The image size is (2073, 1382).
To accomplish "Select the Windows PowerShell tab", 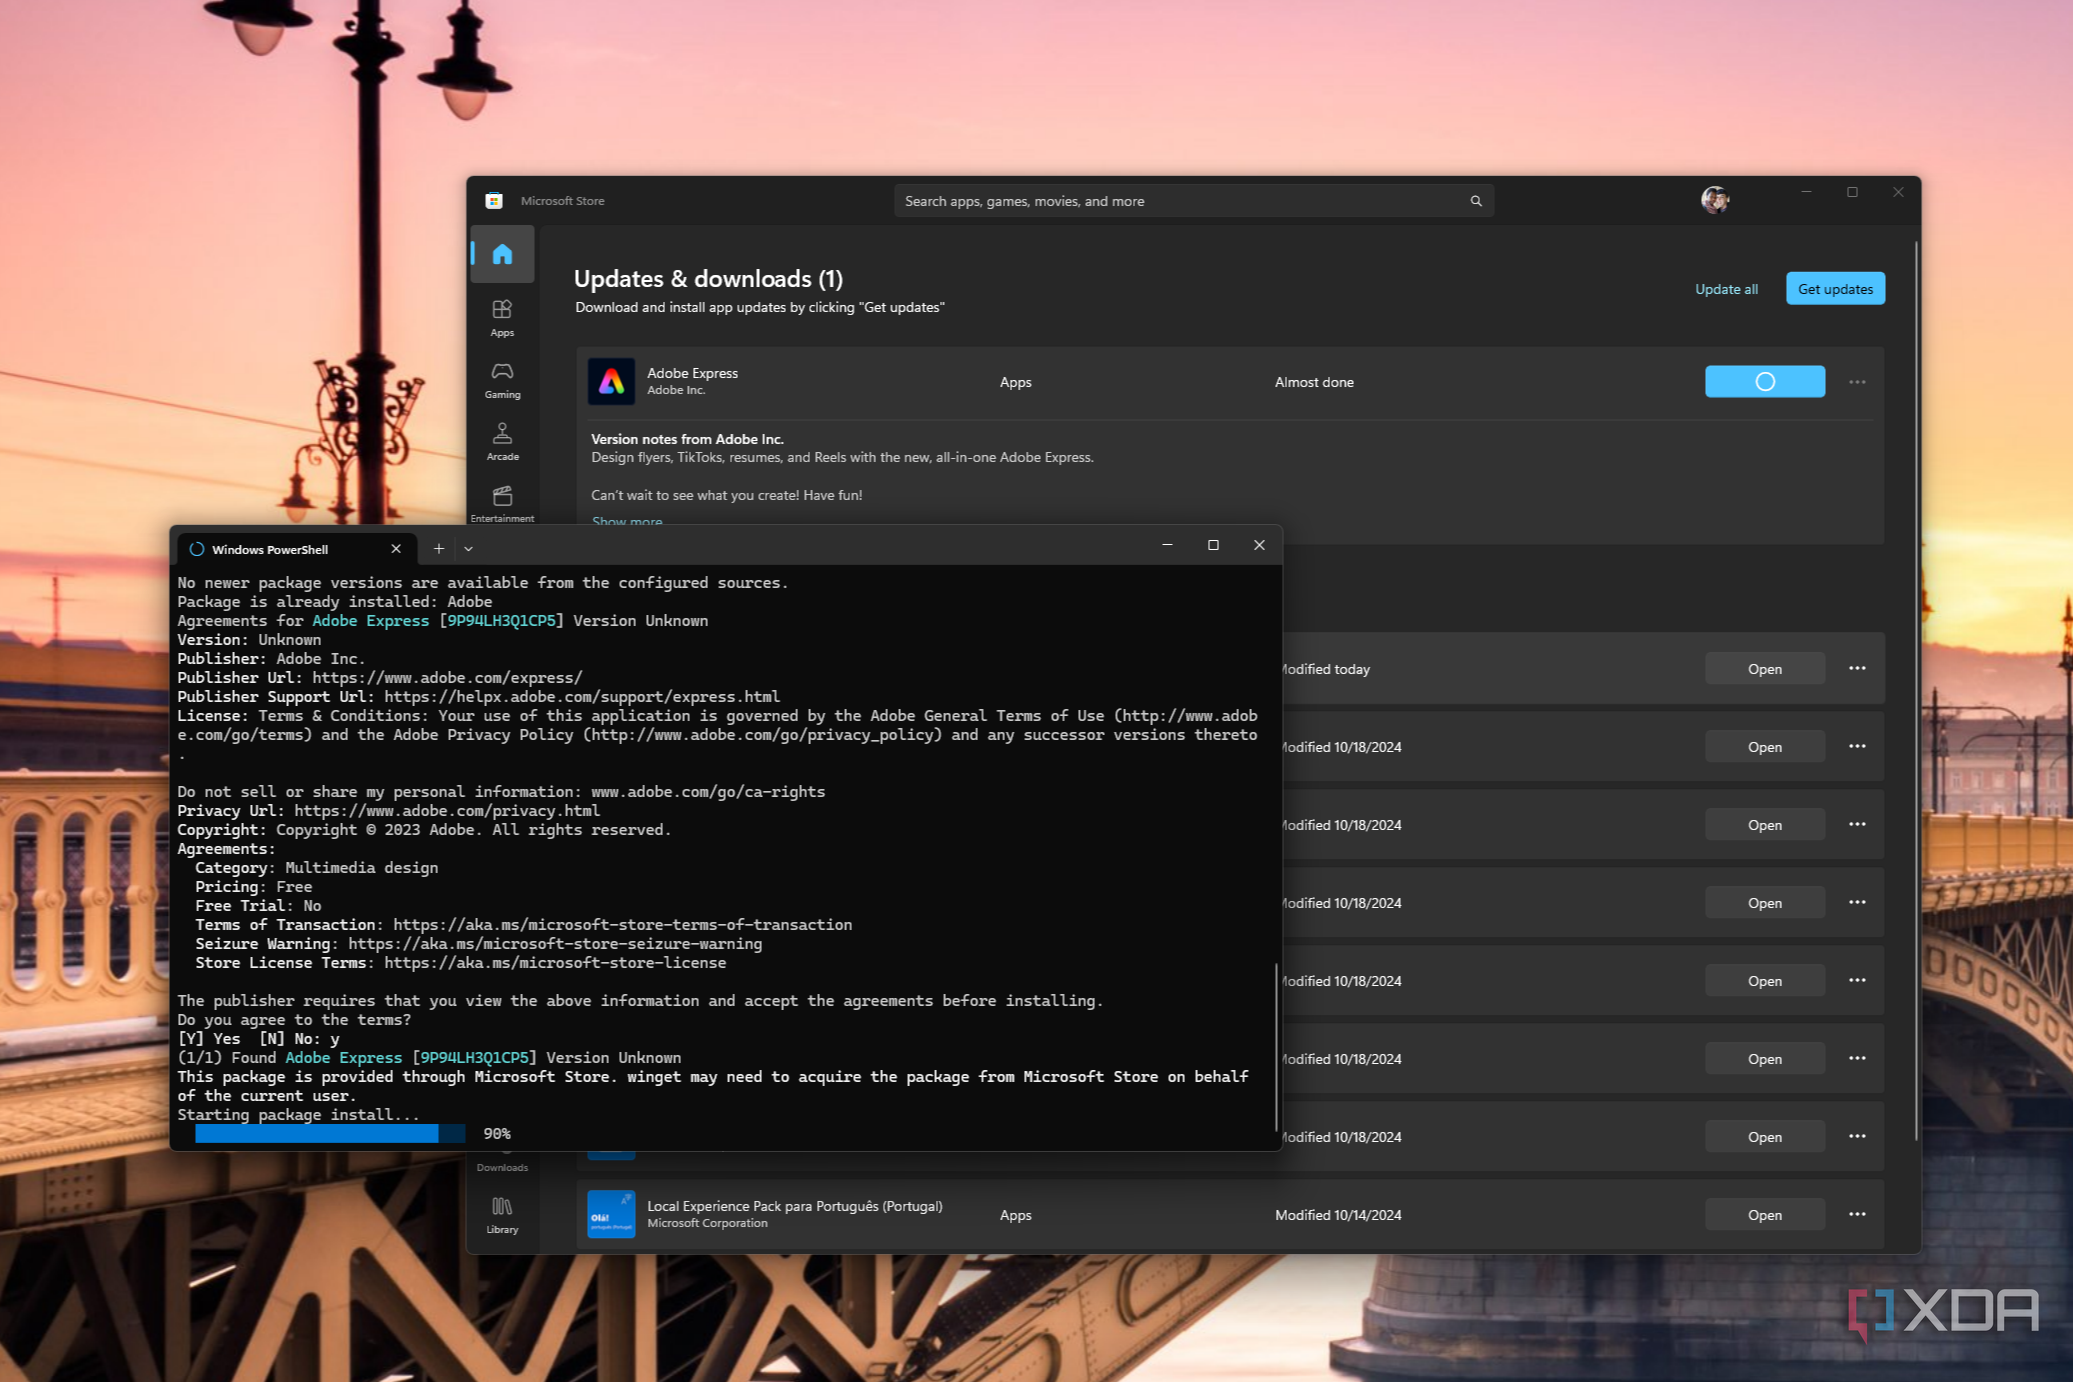I will 270,549.
